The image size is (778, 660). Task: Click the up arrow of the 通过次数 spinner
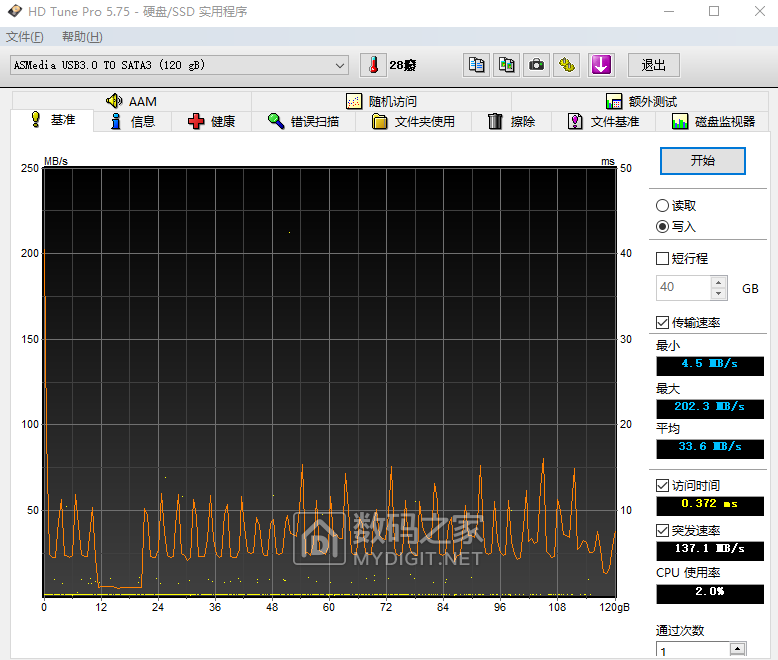[737, 647]
